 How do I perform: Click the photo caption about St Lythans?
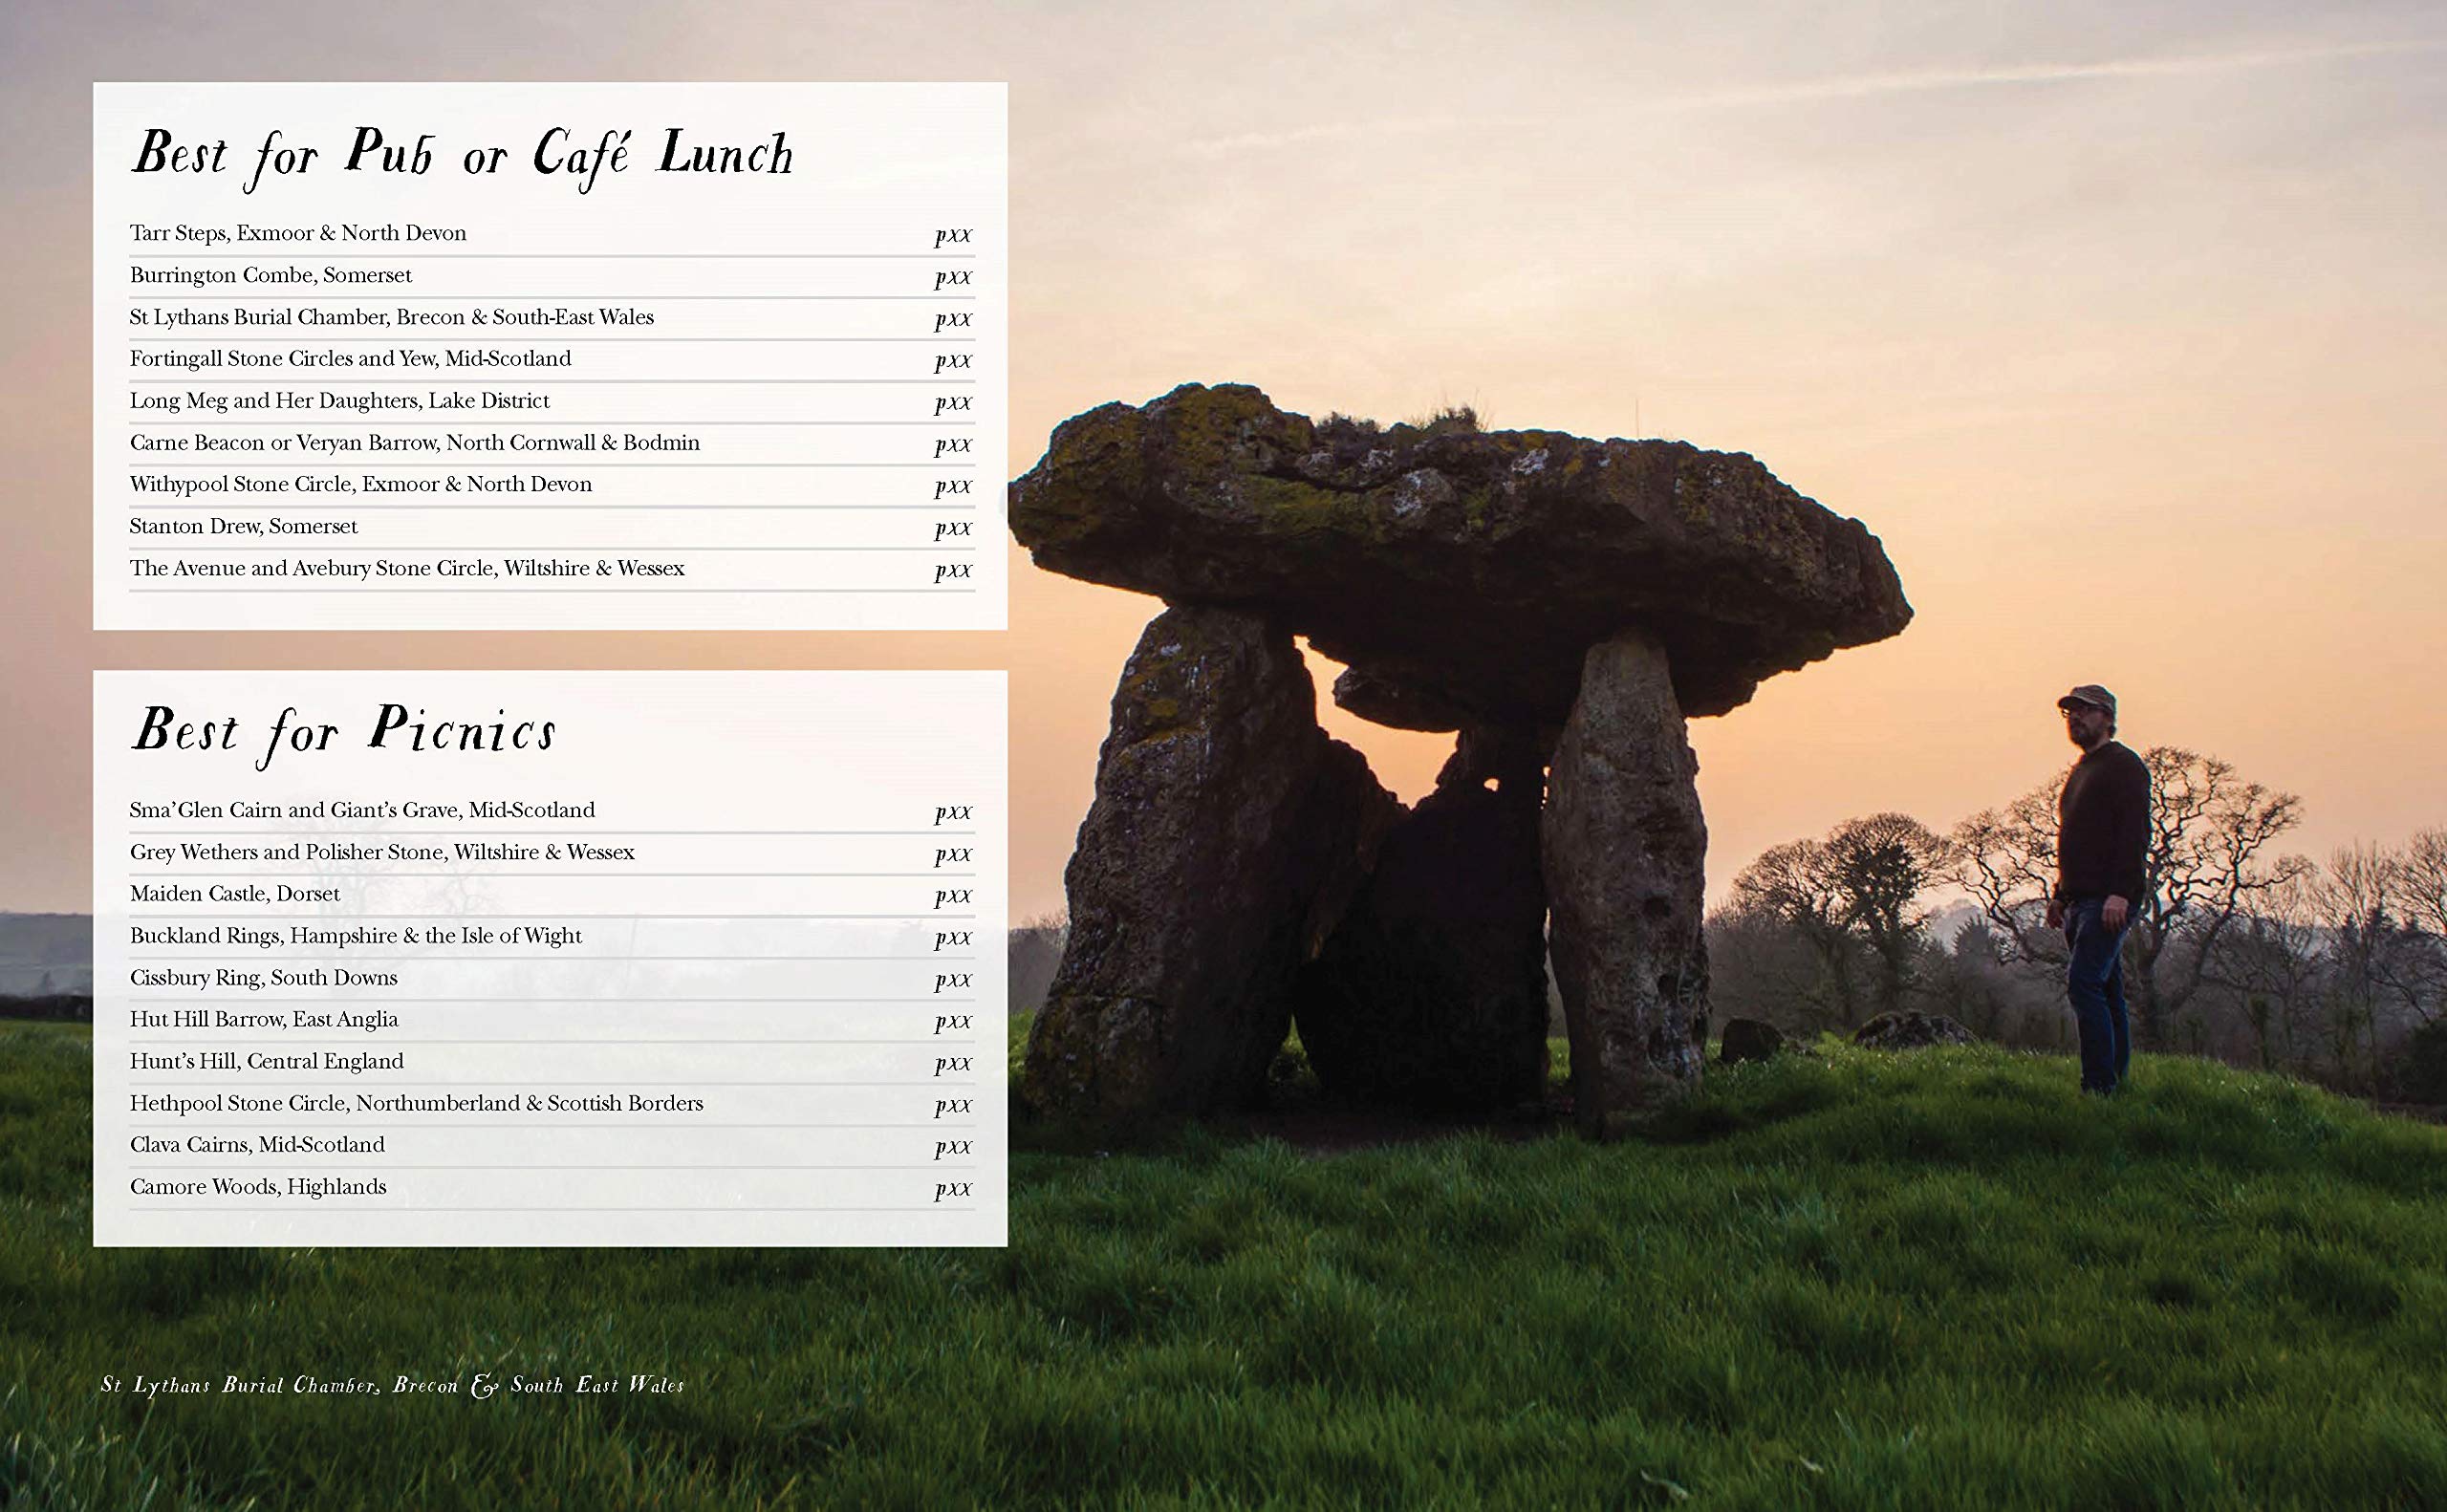pos(392,1385)
